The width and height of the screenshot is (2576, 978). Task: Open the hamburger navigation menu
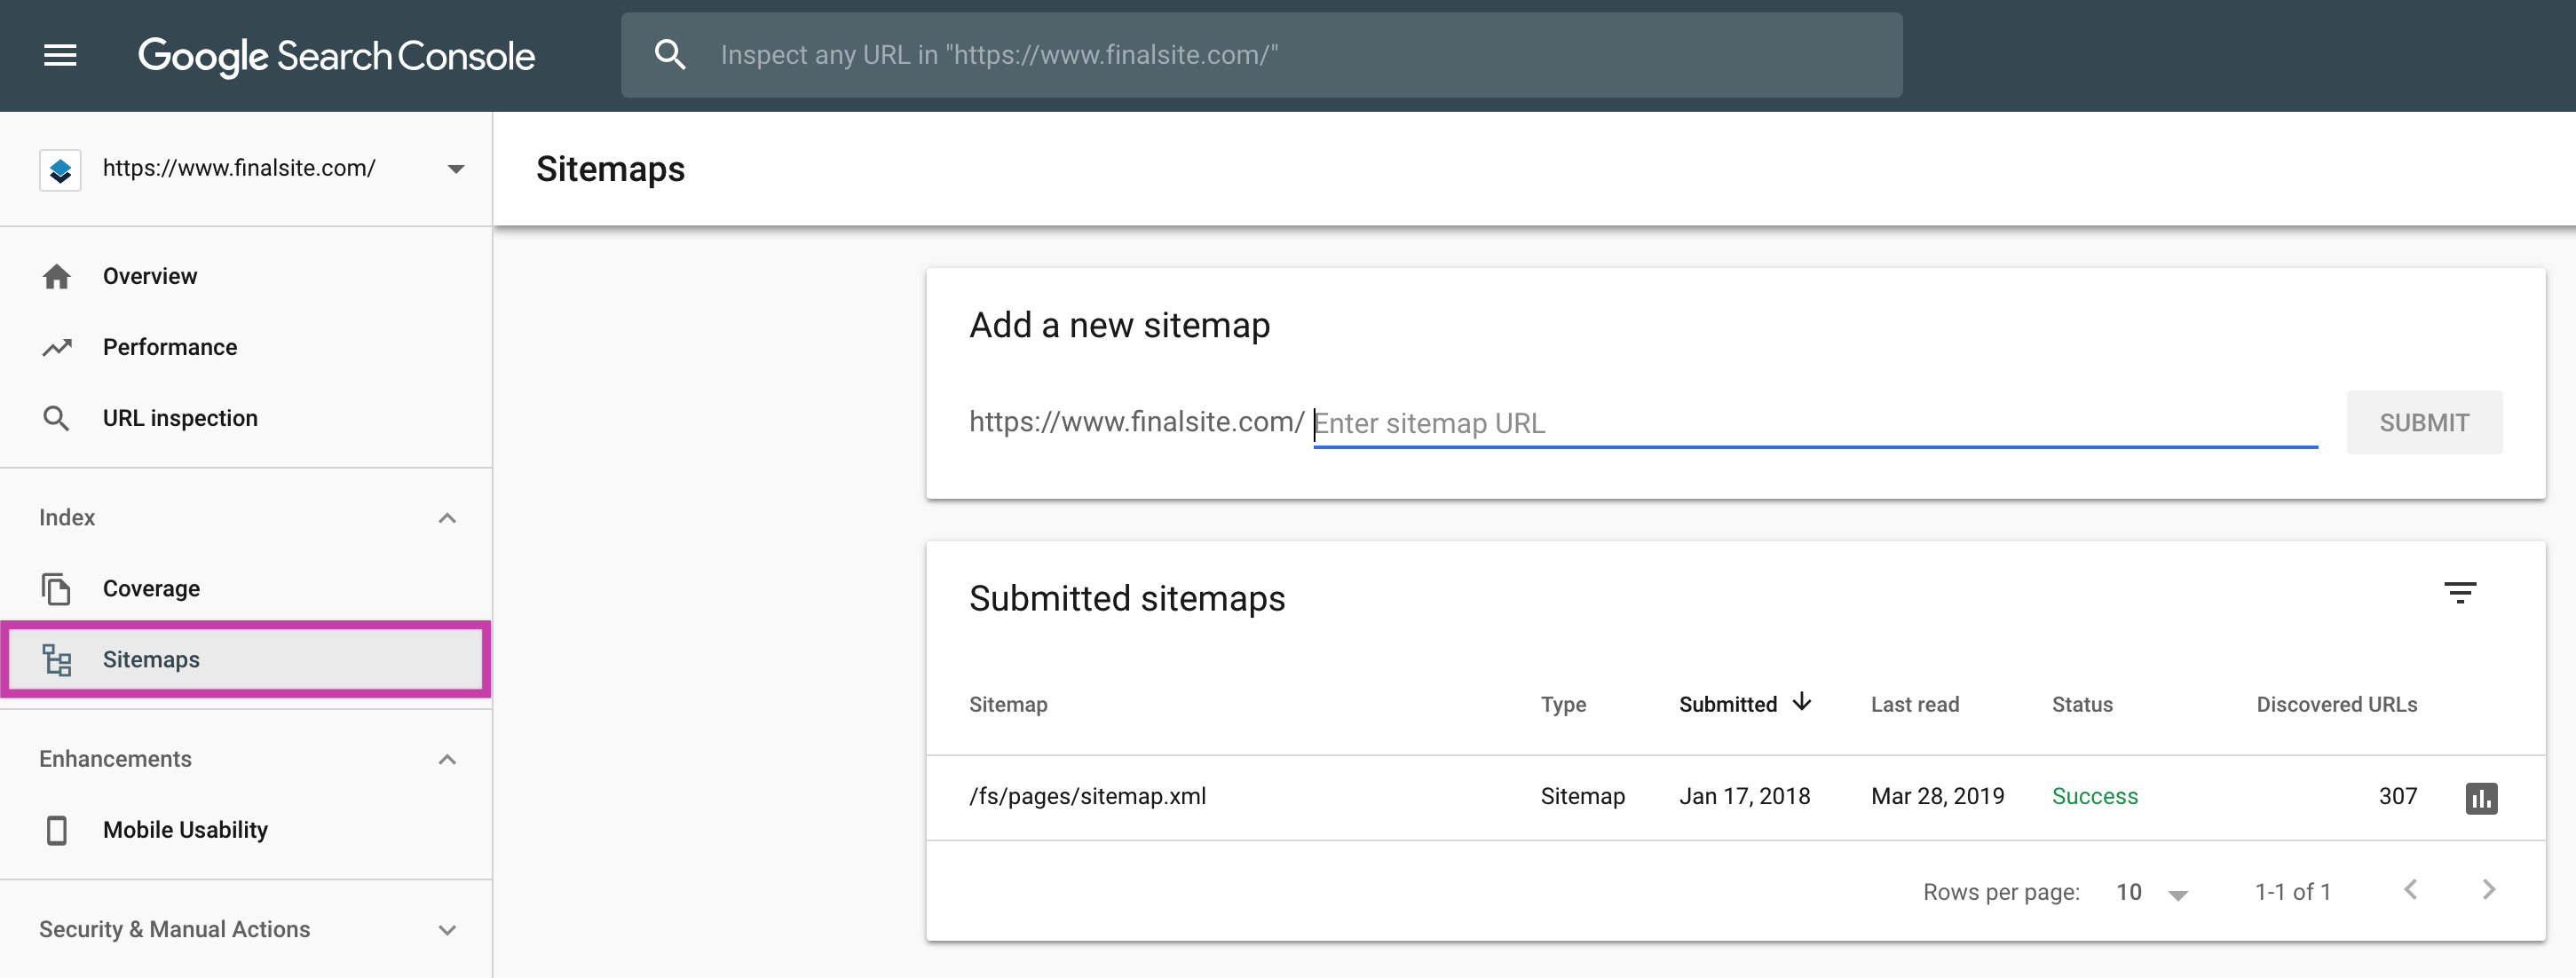click(60, 55)
